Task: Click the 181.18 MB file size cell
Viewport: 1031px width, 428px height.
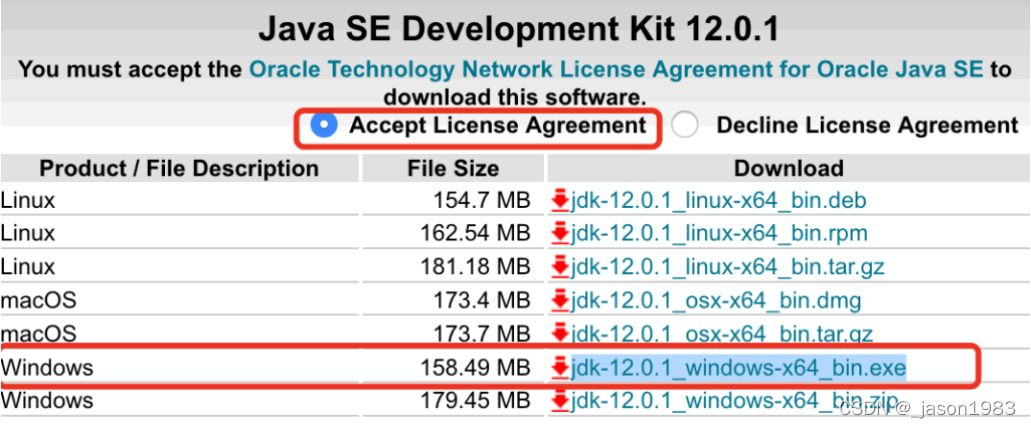Action: tap(475, 268)
